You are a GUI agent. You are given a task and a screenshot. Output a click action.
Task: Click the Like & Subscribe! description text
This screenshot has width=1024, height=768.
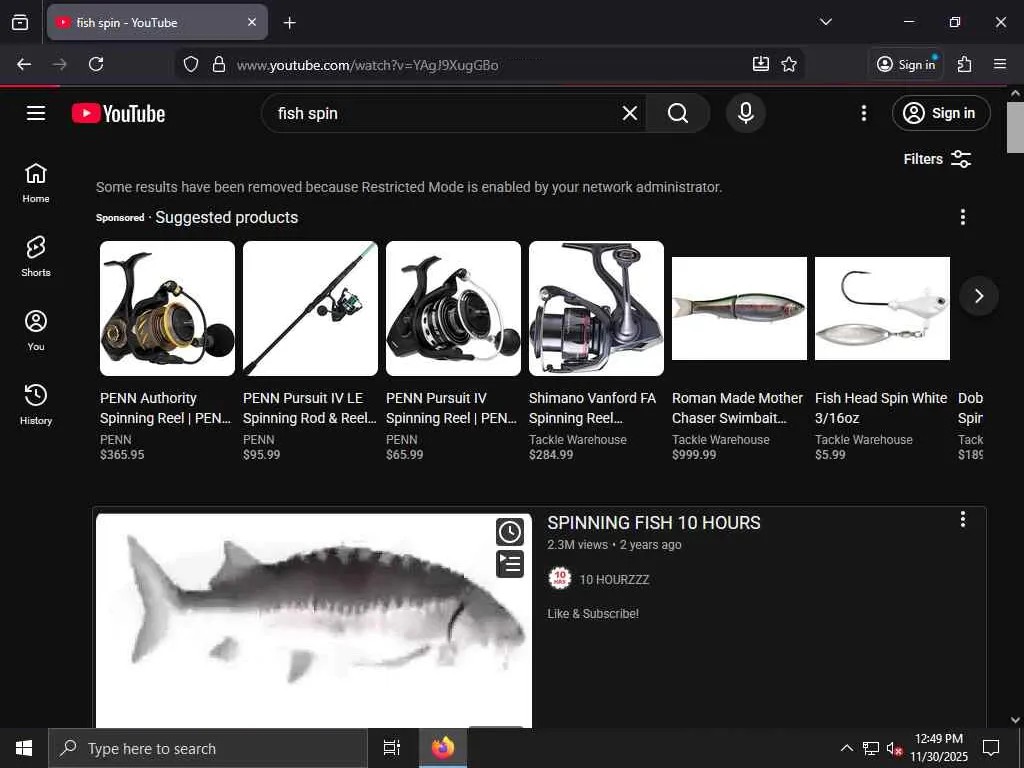[x=593, y=614]
